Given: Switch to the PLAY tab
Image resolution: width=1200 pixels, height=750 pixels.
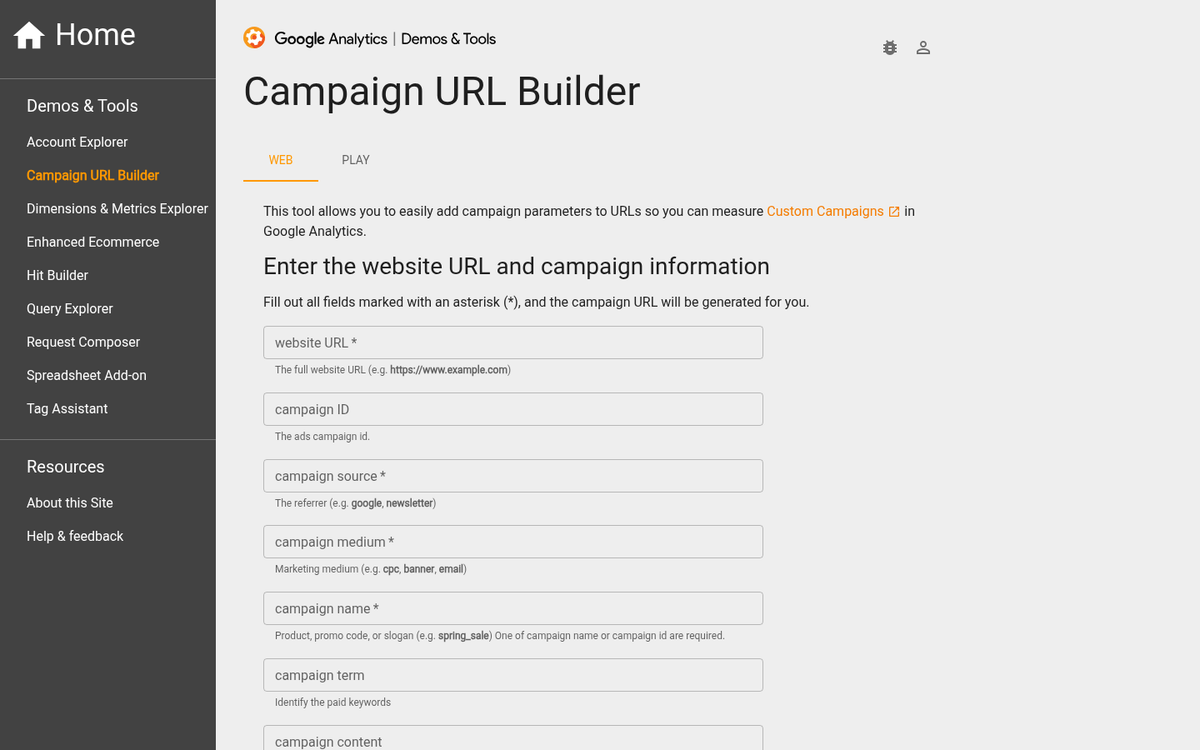Looking at the screenshot, I should (355, 160).
